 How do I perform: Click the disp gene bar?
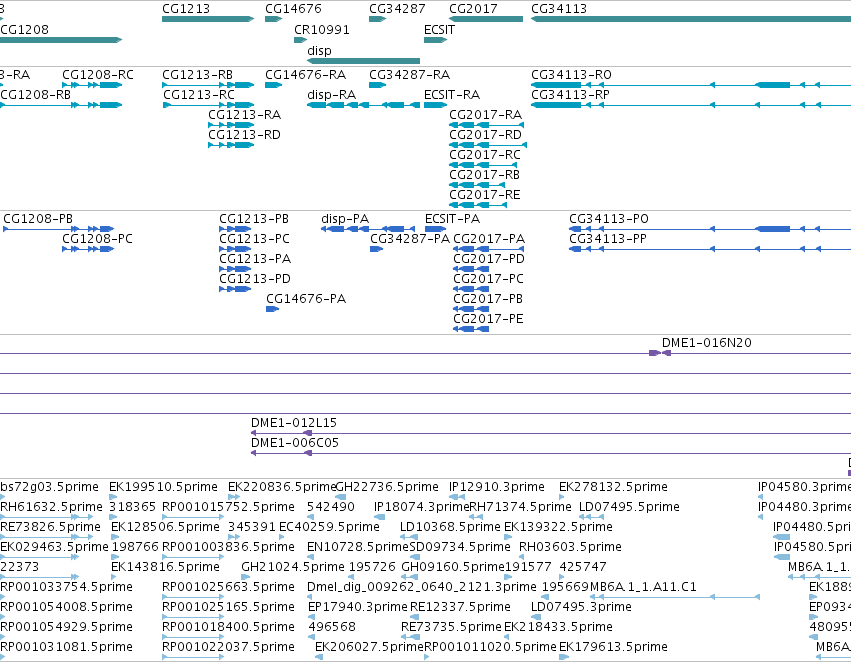pyautogui.click(x=364, y=61)
